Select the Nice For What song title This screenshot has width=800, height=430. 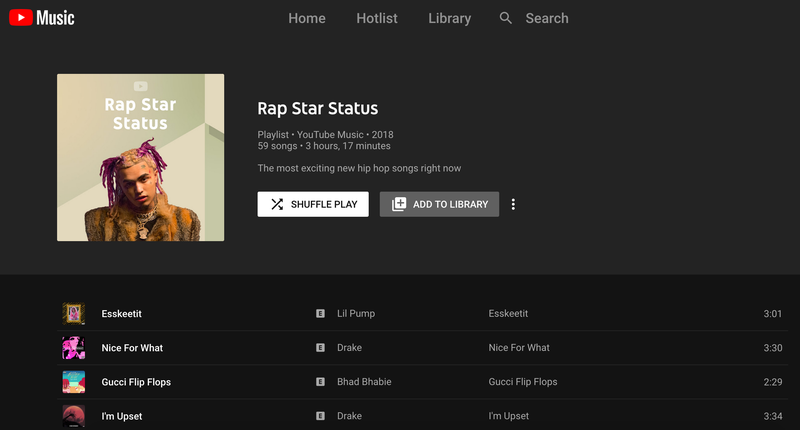pyautogui.click(x=132, y=348)
